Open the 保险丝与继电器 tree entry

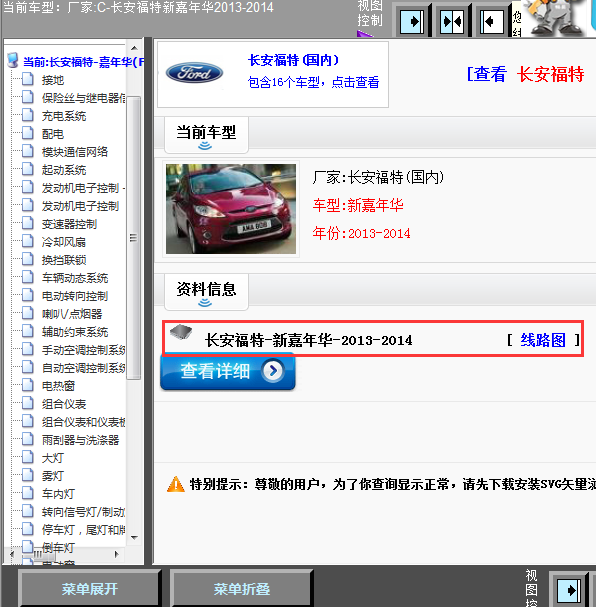pos(84,98)
